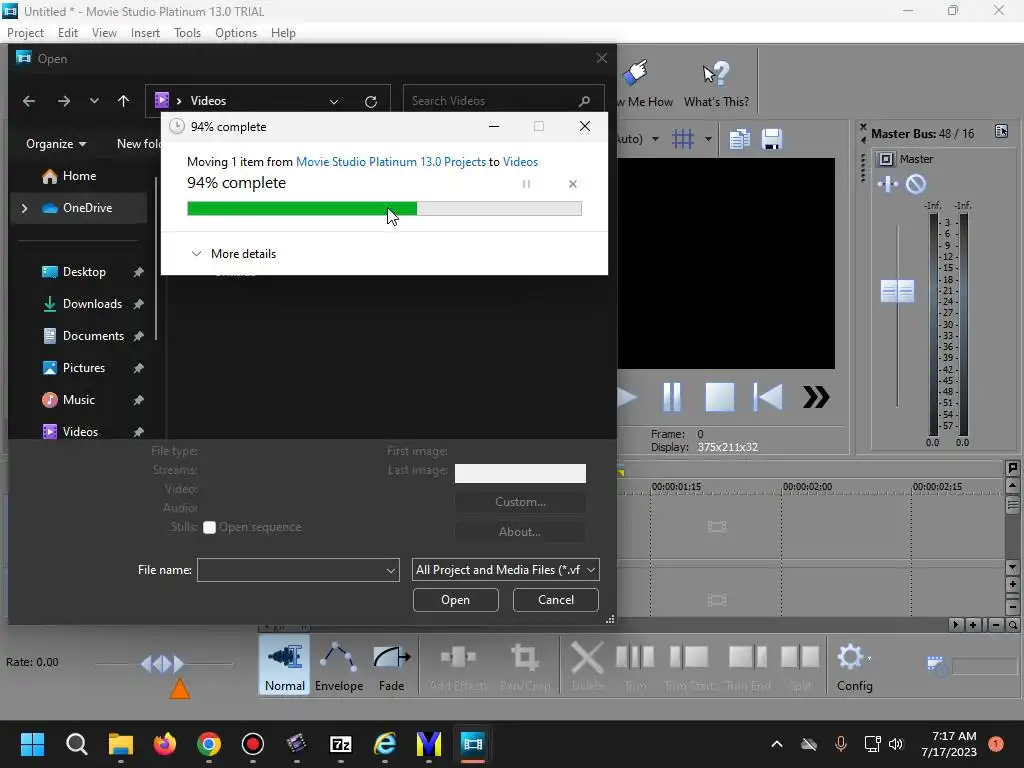Follow the Videos destination link
Viewport: 1024px width, 768px height.
520,162
